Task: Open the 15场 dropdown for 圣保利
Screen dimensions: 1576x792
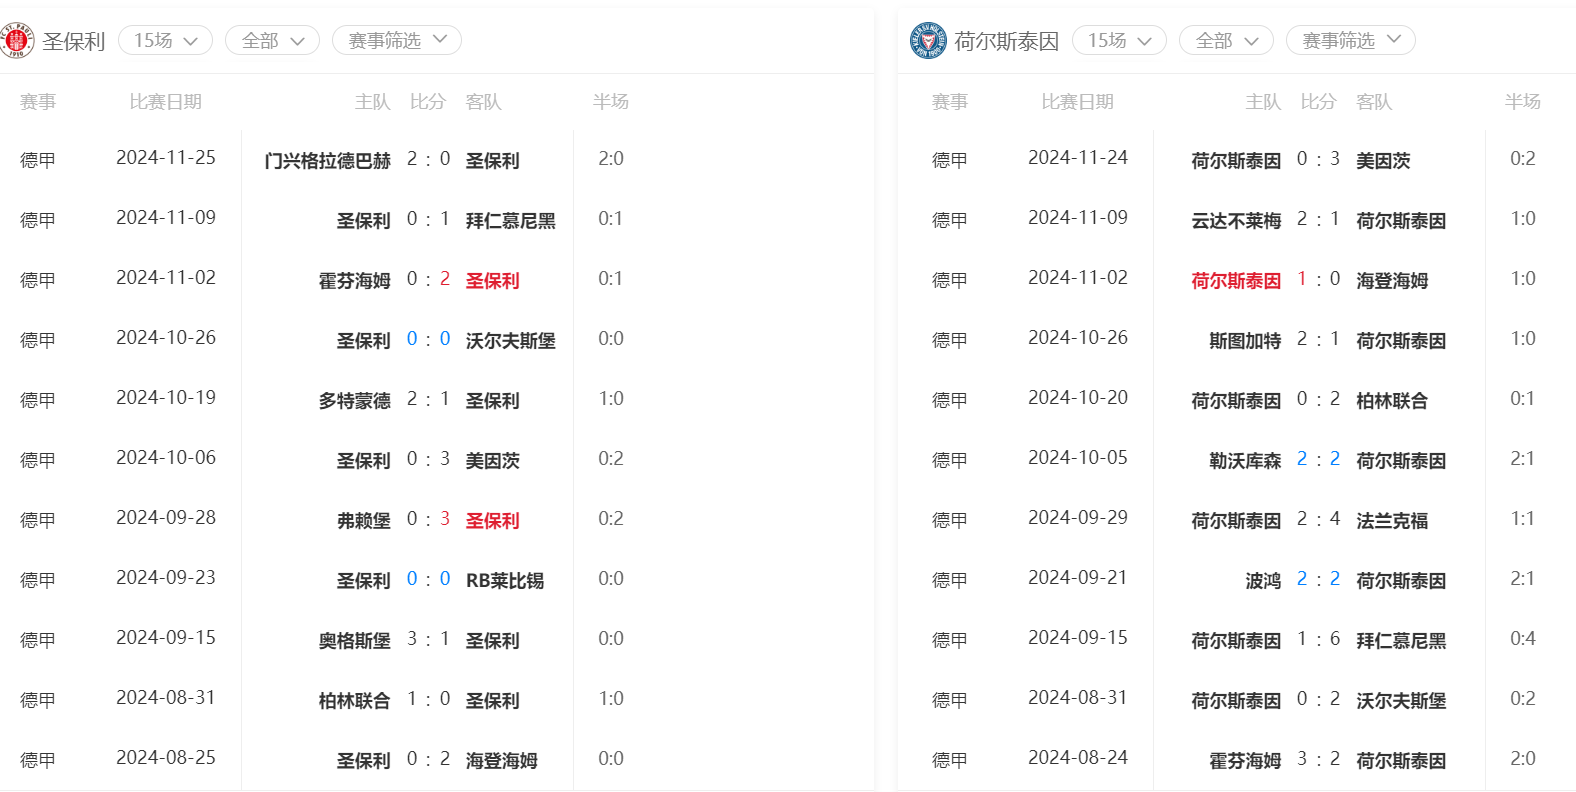Action: [x=166, y=40]
